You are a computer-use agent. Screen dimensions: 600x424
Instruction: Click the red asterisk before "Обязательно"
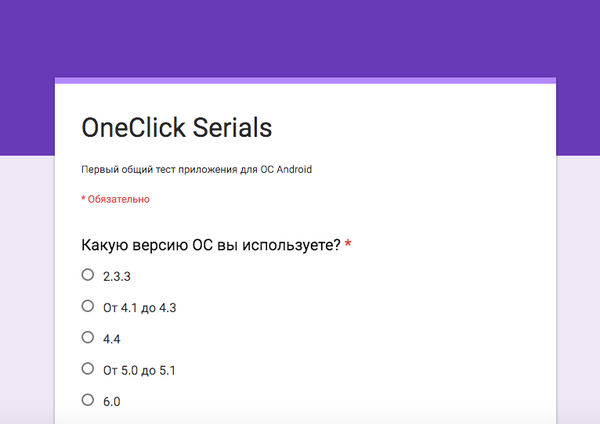(83, 199)
